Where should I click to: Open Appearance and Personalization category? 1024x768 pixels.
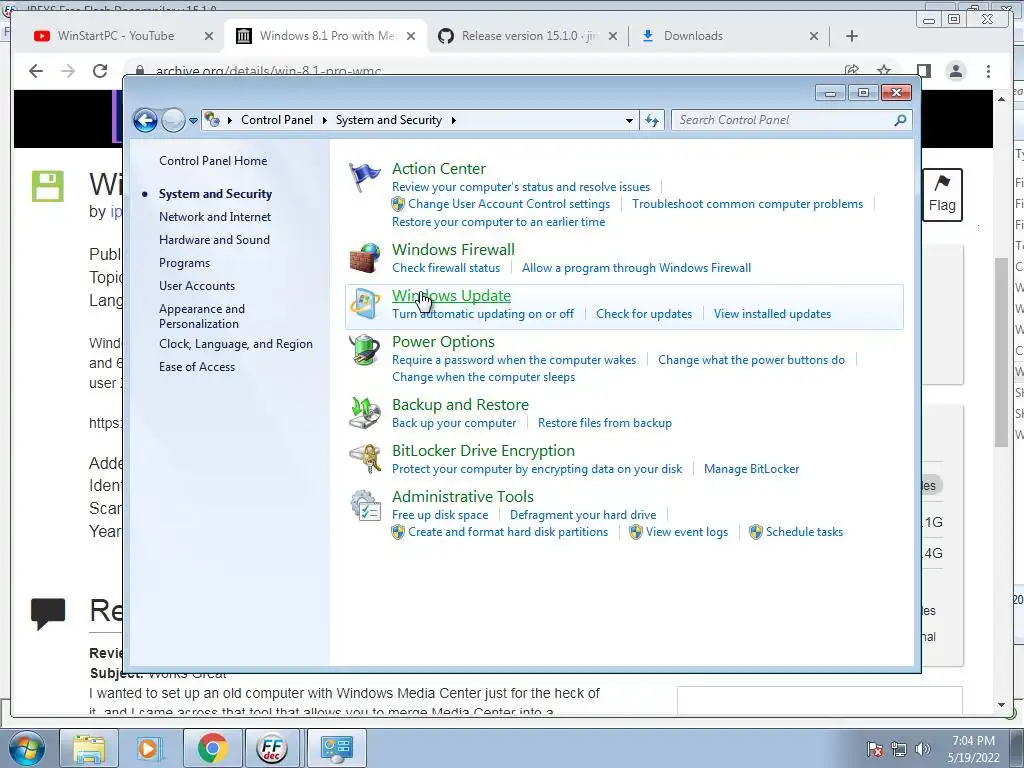click(202, 316)
